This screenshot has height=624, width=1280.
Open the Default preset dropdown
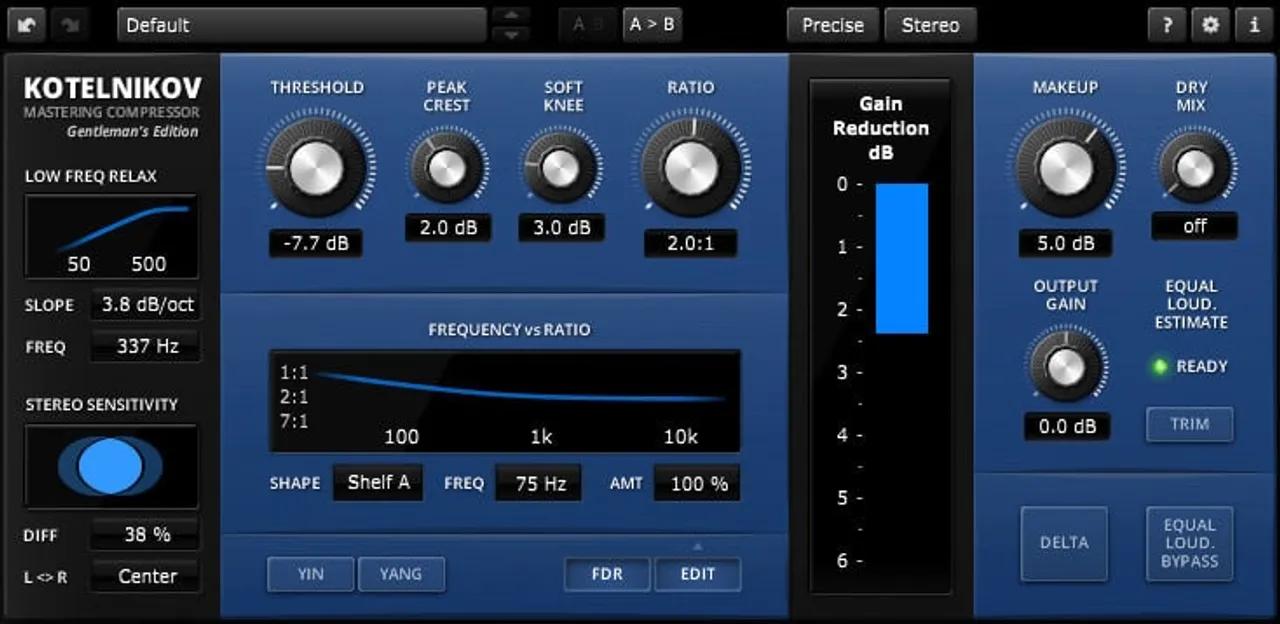point(302,25)
